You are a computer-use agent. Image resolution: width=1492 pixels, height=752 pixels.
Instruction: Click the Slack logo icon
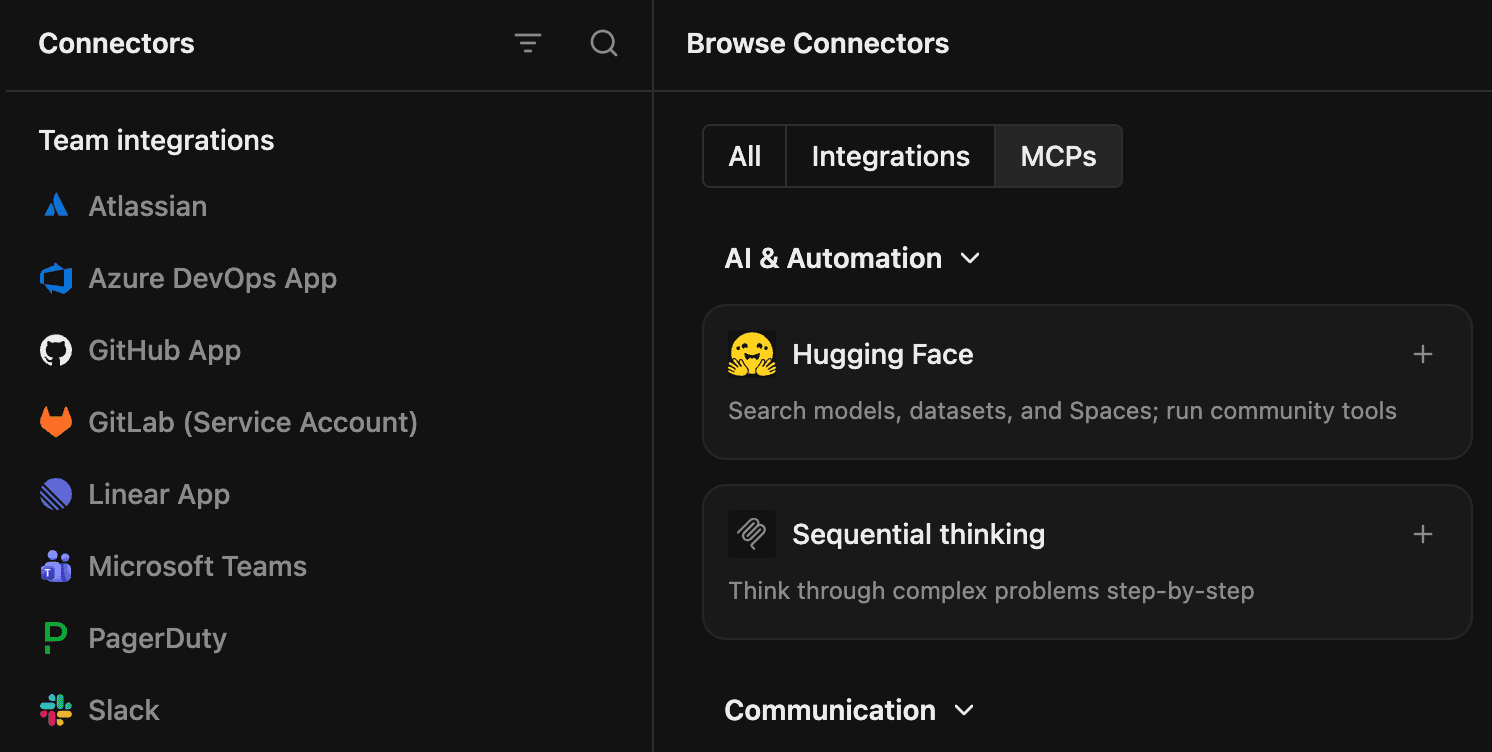pos(56,710)
